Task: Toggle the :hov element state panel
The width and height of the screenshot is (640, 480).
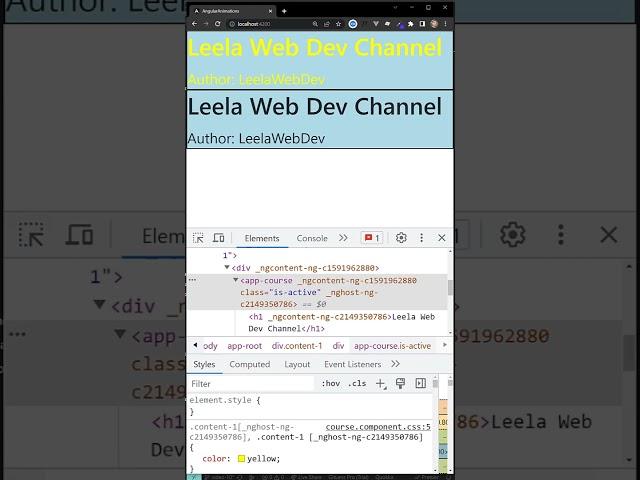Action: tap(330, 384)
